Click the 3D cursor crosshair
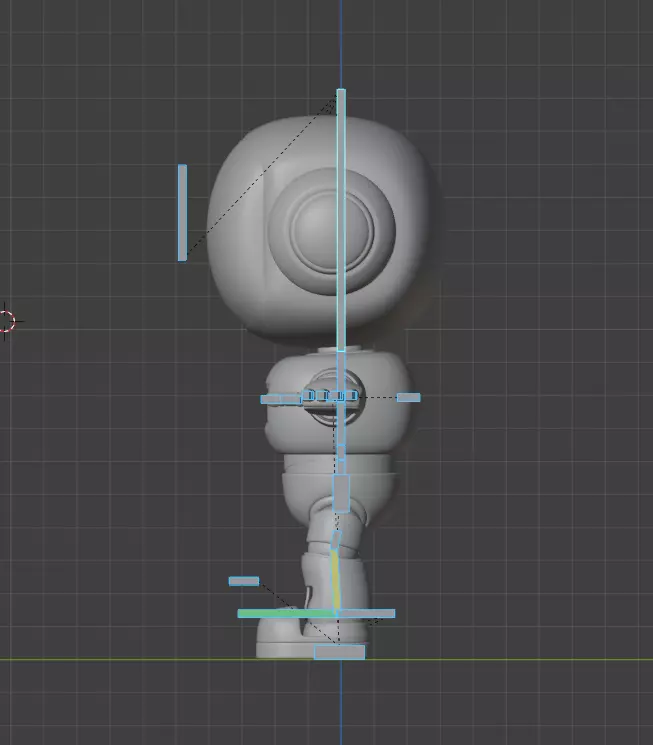Viewport: 653px width, 745px height. (x=6, y=321)
